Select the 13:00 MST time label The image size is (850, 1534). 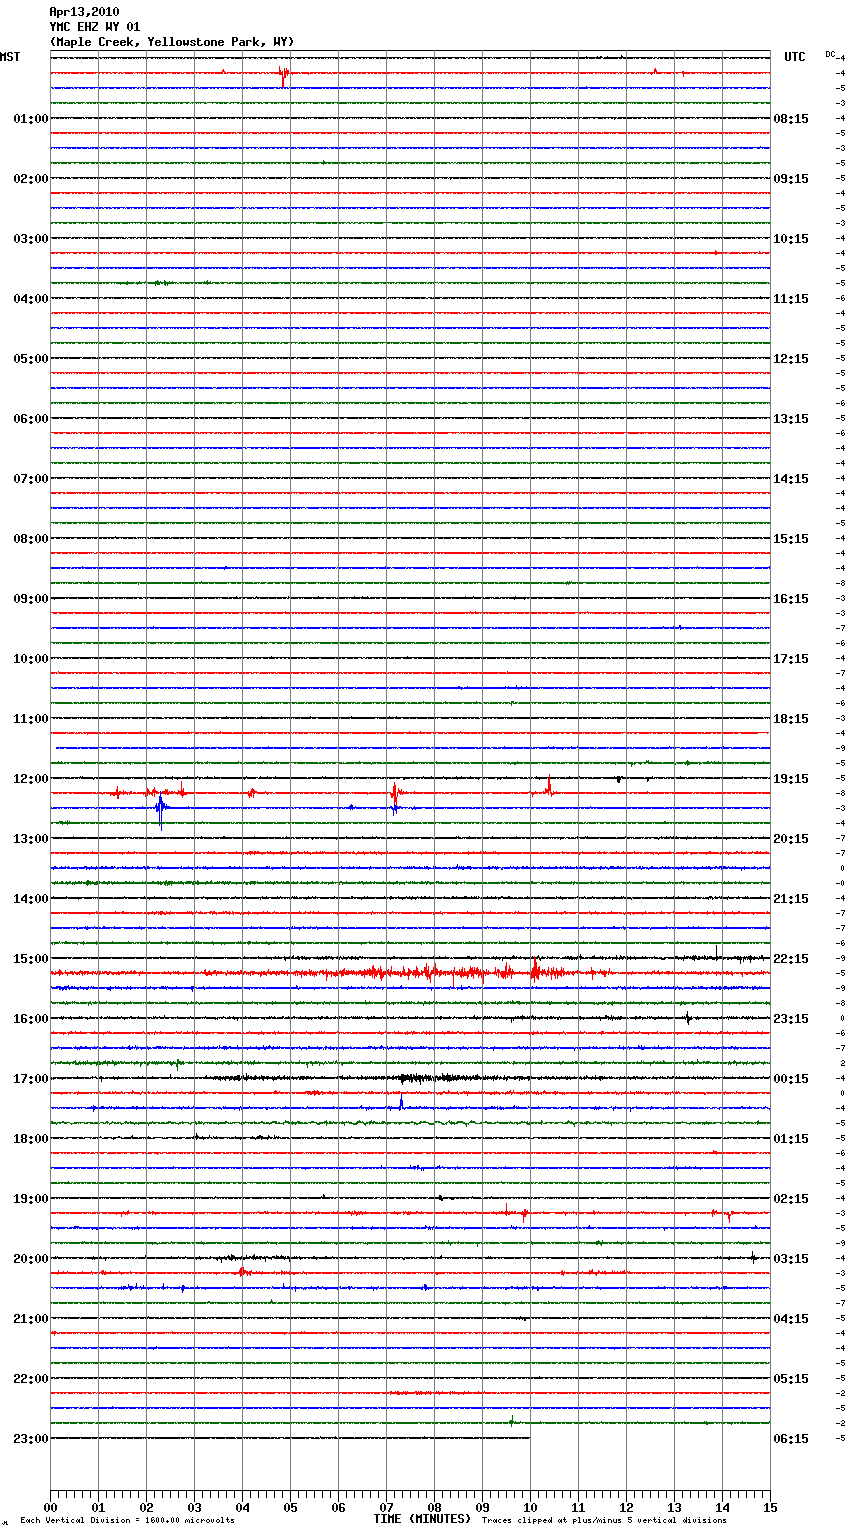click(31, 839)
